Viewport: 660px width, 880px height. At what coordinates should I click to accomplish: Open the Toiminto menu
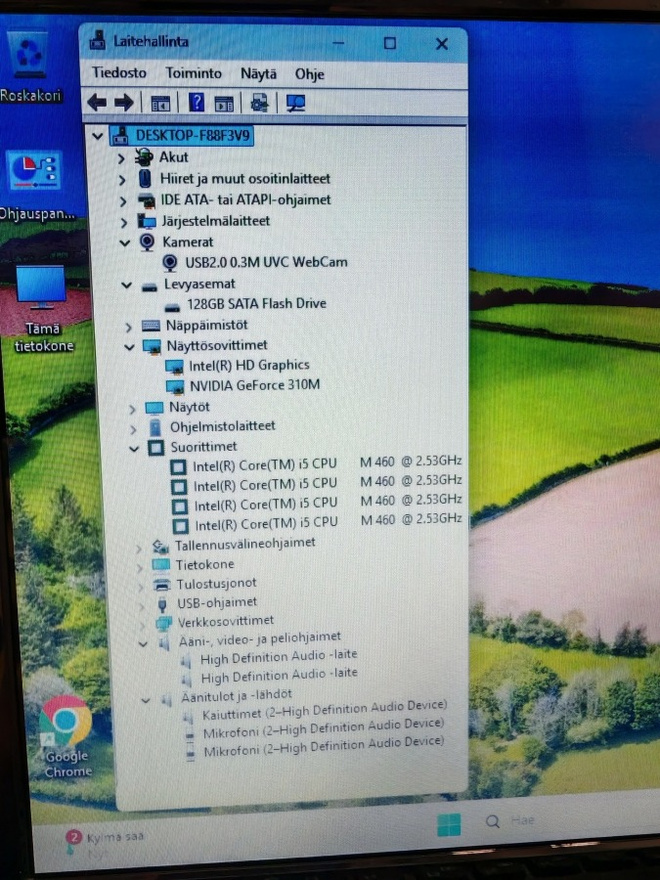(193, 73)
